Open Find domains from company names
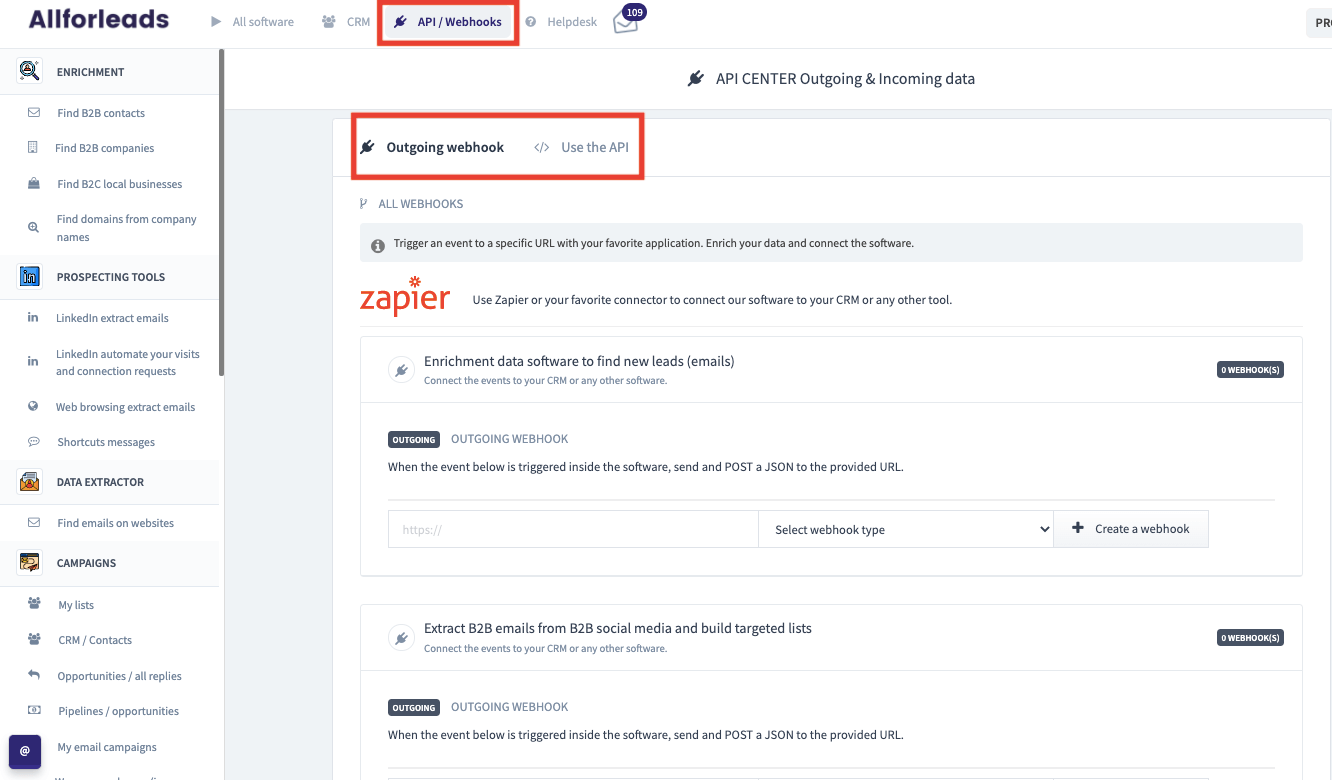The height and width of the screenshot is (780, 1332). (127, 228)
